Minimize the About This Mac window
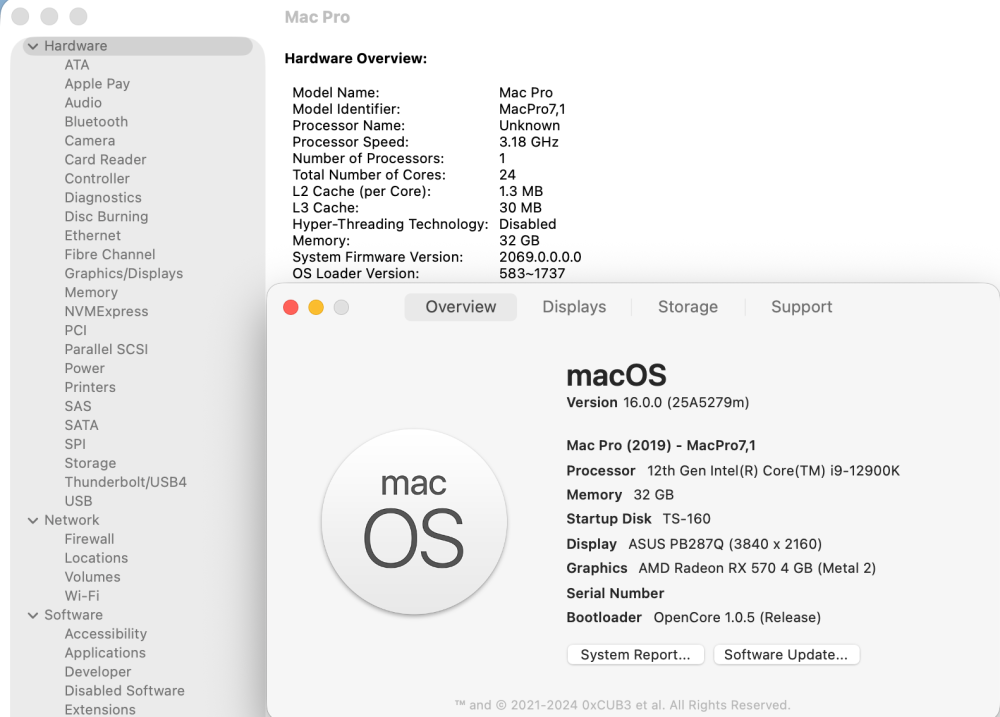 (316, 307)
